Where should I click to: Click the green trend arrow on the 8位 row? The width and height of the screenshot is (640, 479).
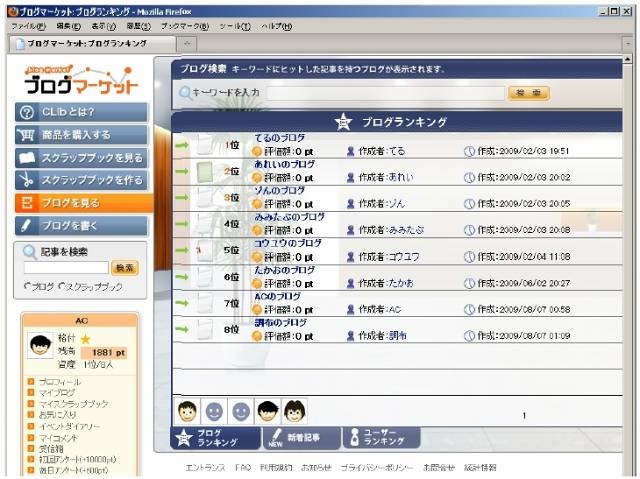(x=182, y=329)
